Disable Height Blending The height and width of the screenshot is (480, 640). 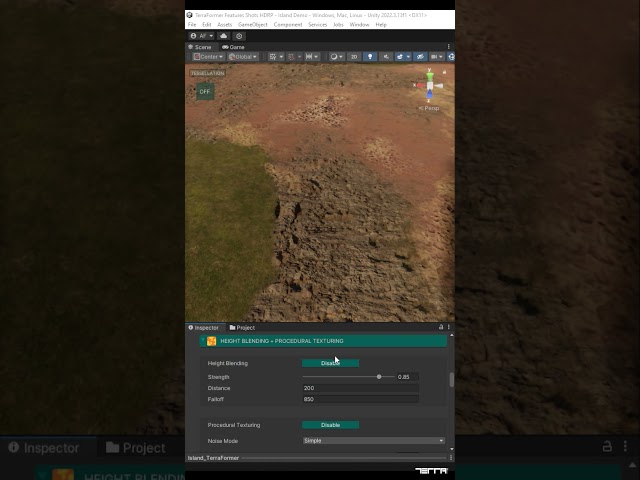click(330, 363)
